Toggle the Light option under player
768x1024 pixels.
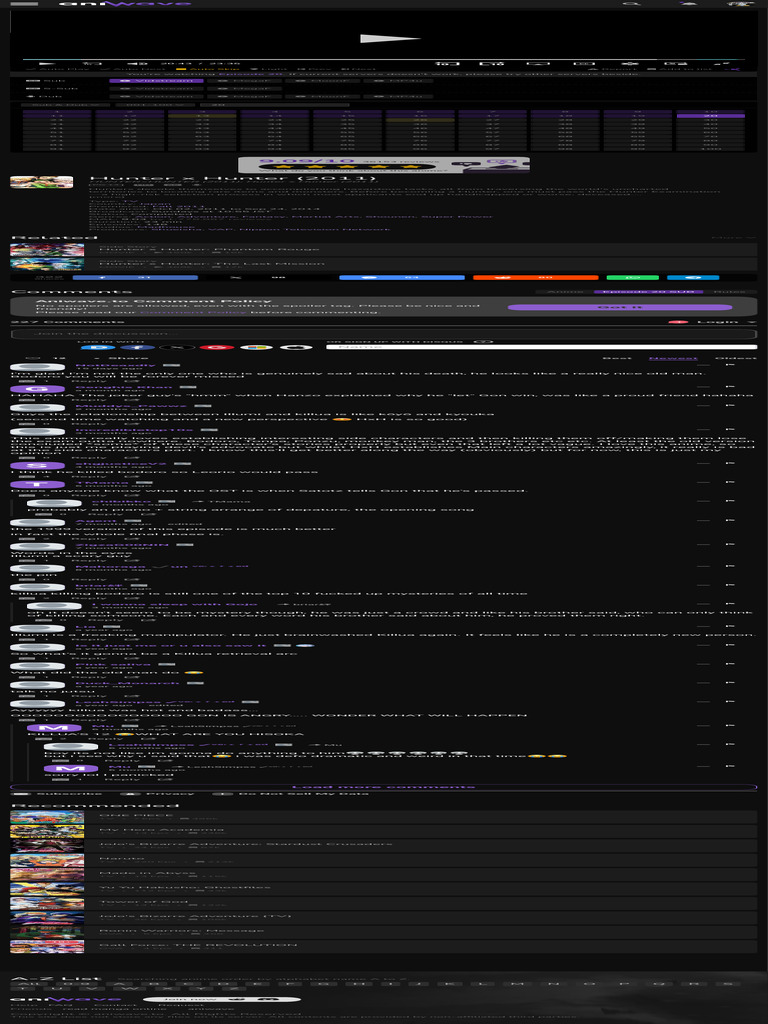coord(268,69)
